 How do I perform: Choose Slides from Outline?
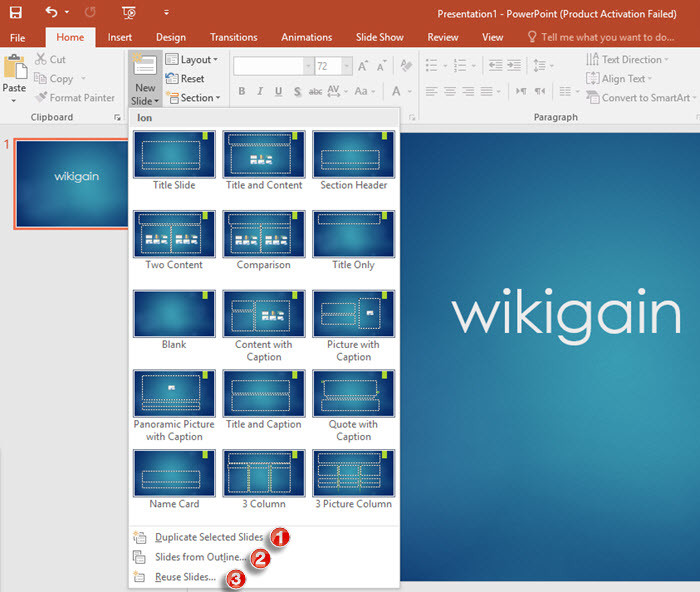[200, 557]
